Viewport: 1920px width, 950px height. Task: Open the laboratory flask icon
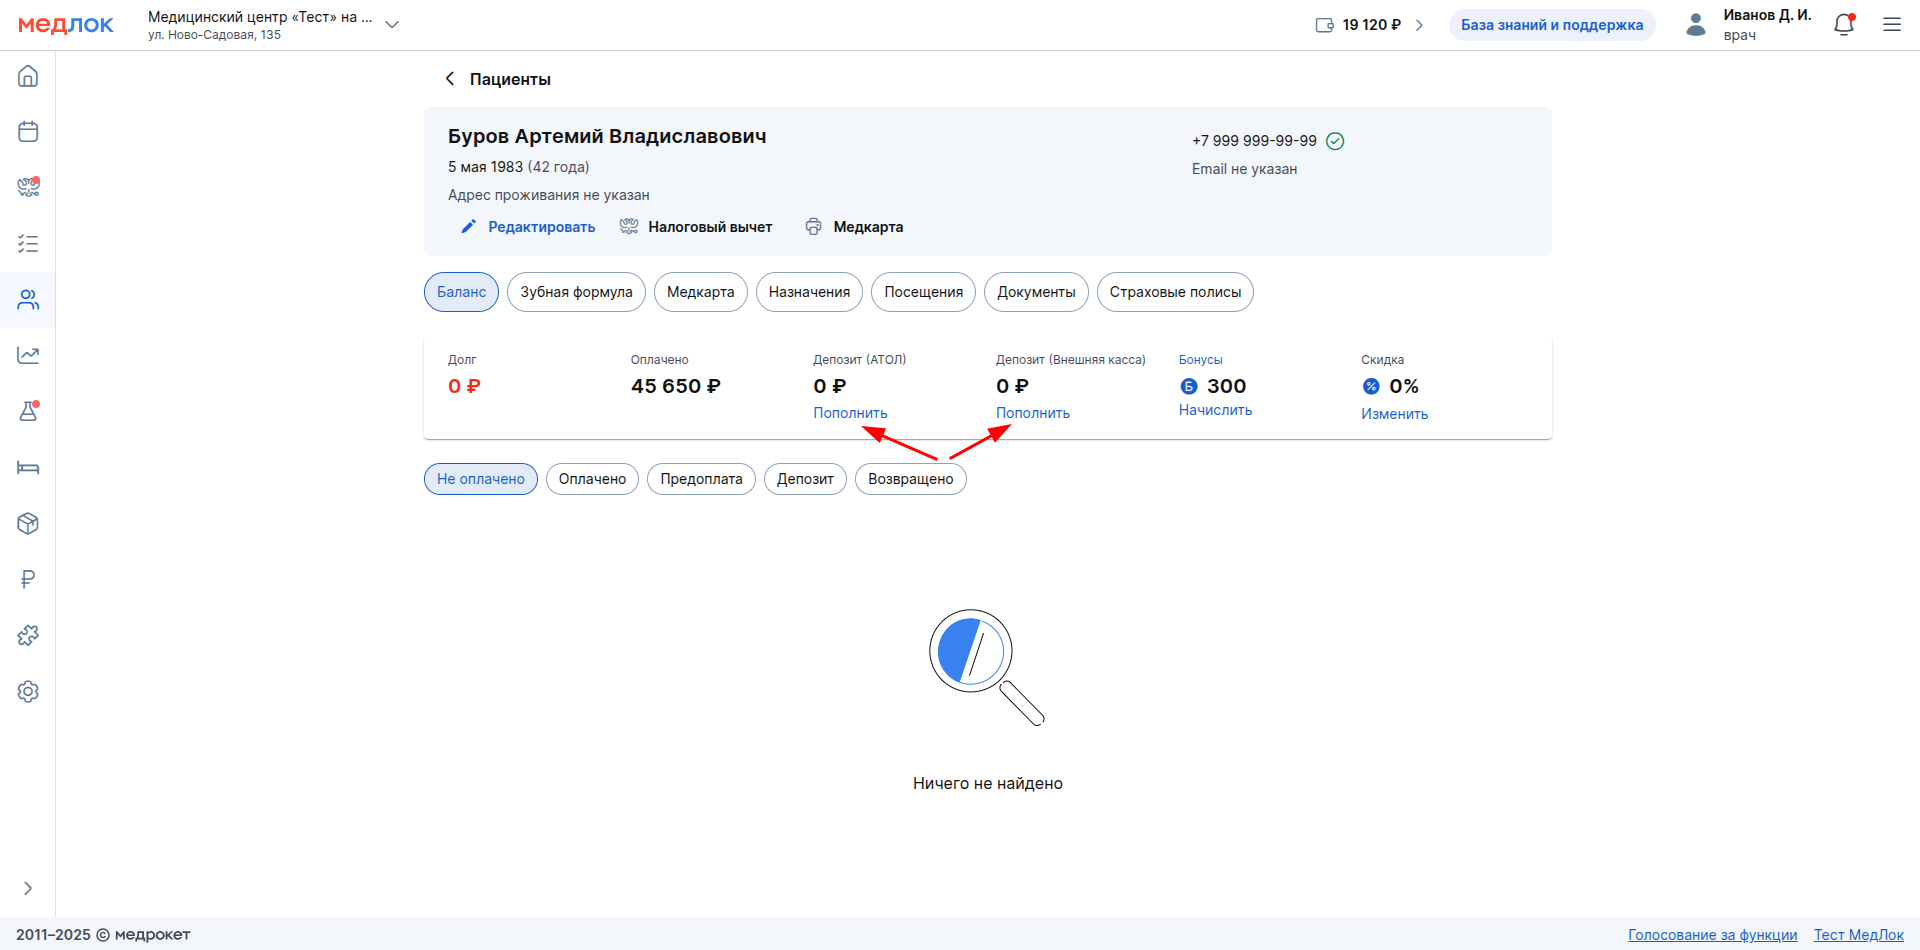click(28, 411)
